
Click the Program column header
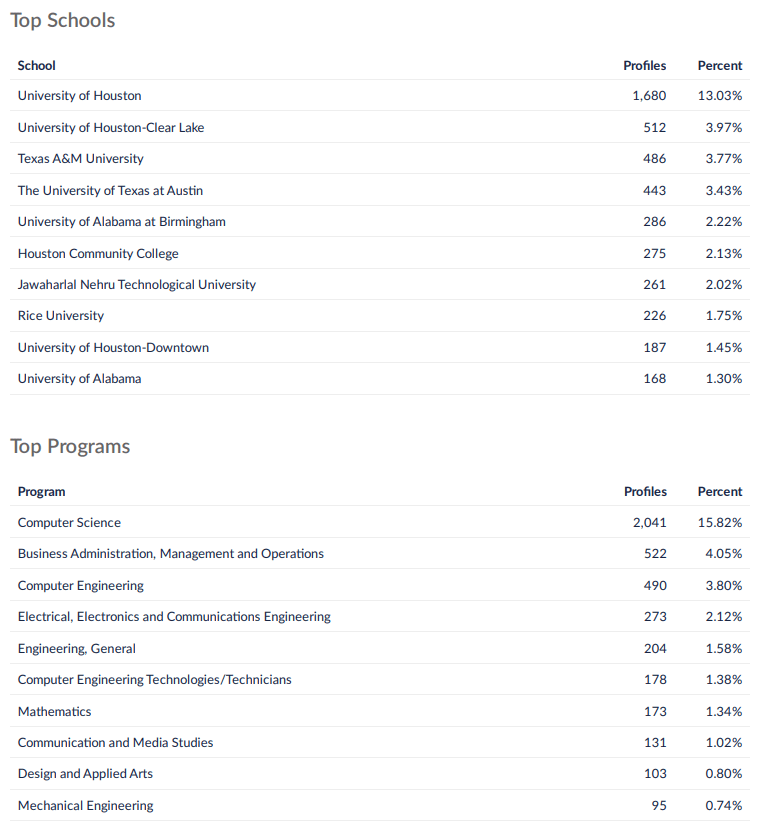click(41, 492)
